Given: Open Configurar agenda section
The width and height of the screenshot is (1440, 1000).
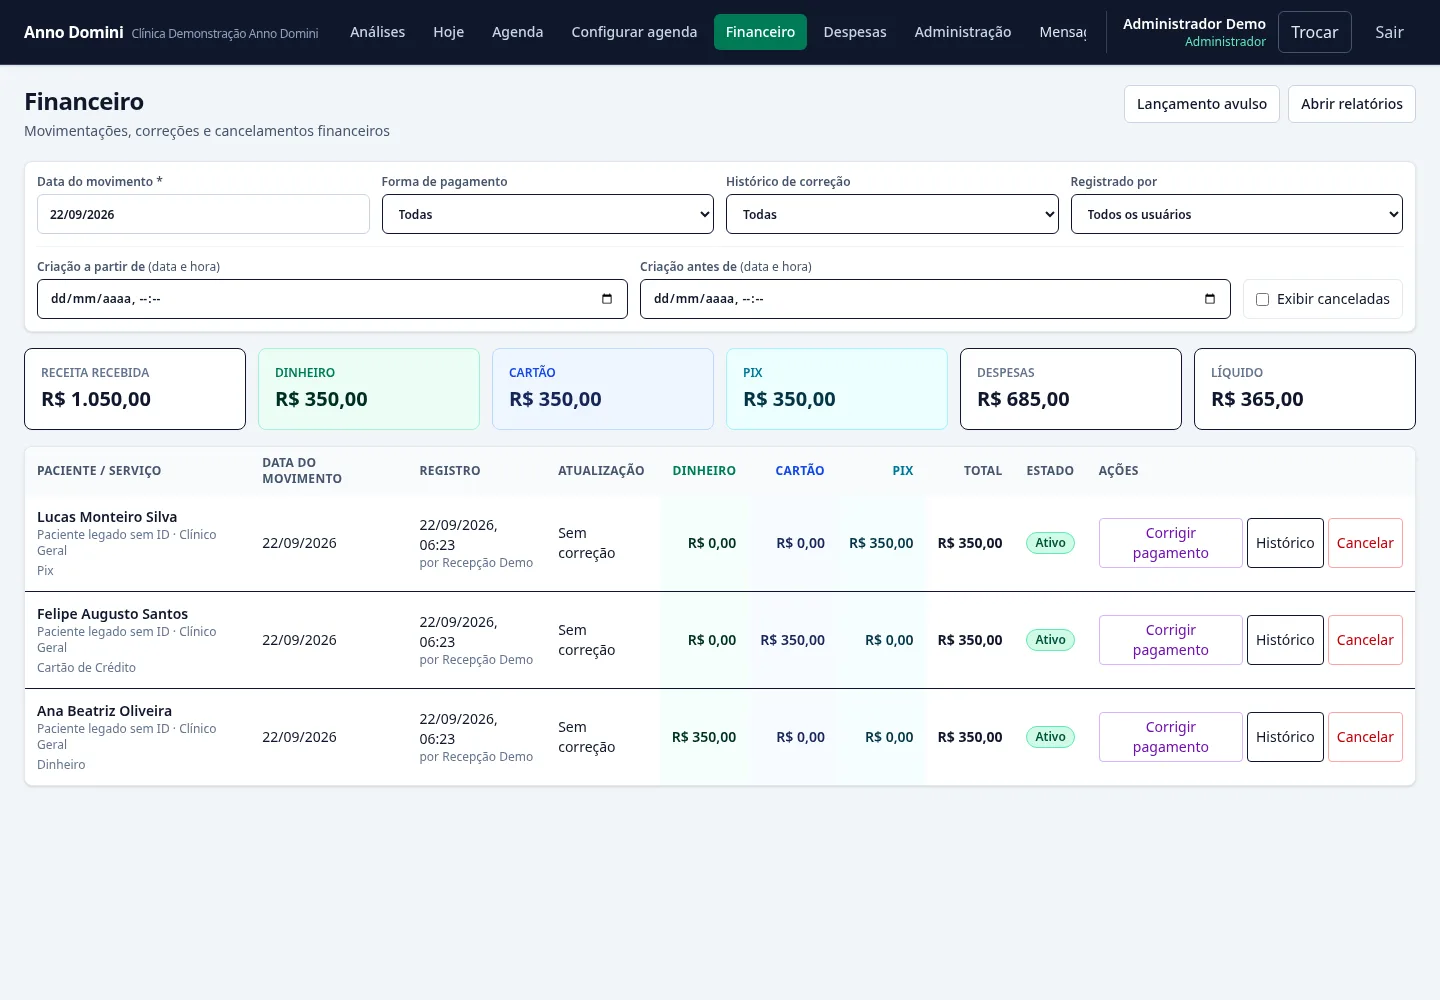Looking at the screenshot, I should (634, 32).
